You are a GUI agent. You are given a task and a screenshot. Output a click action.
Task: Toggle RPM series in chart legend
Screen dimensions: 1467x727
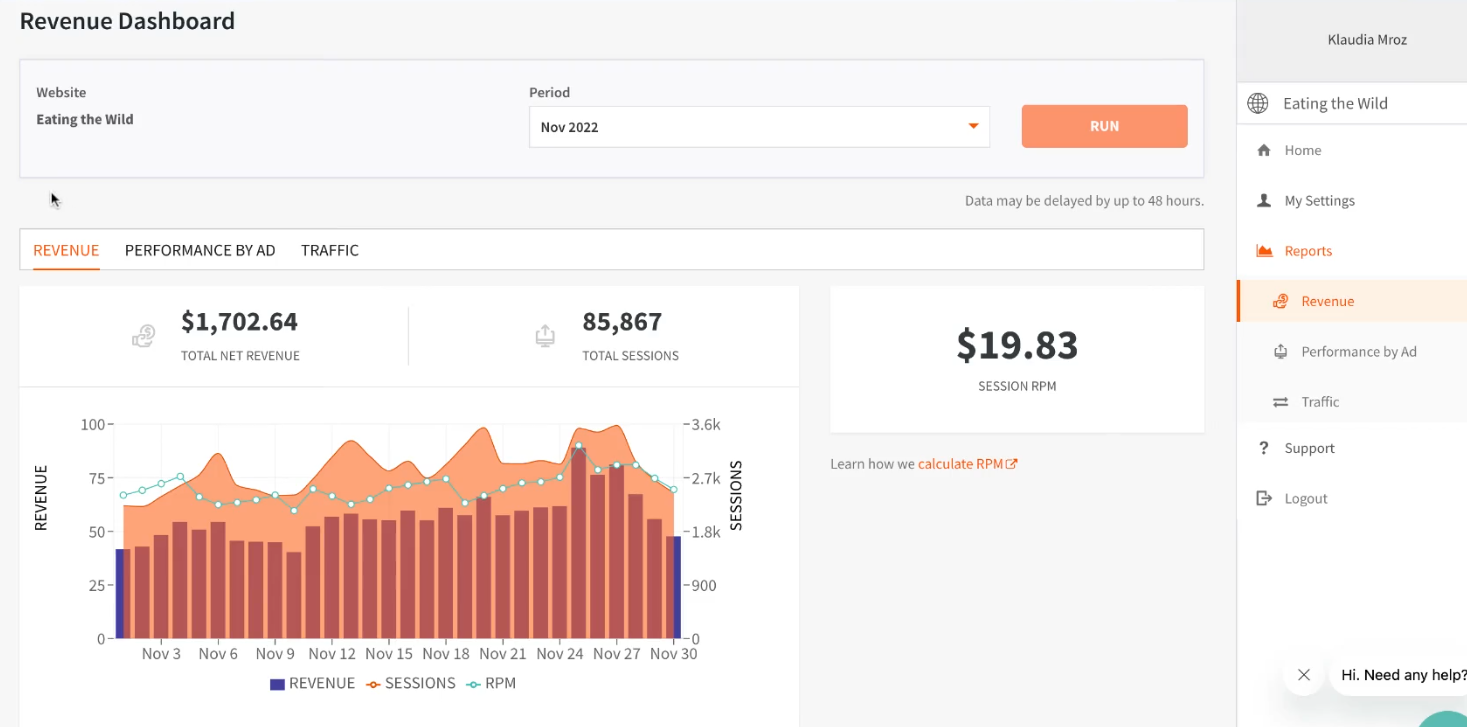point(490,684)
